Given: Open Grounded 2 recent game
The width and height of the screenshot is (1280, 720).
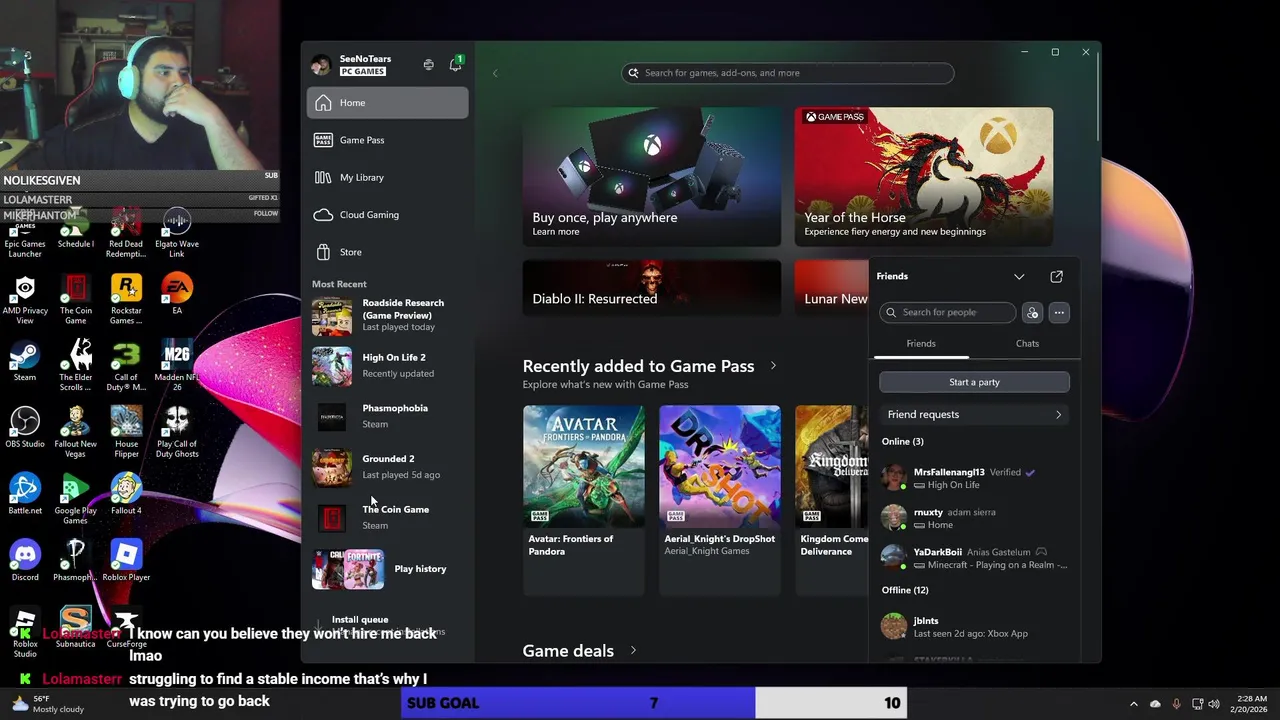Looking at the screenshot, I should [388, 467].
